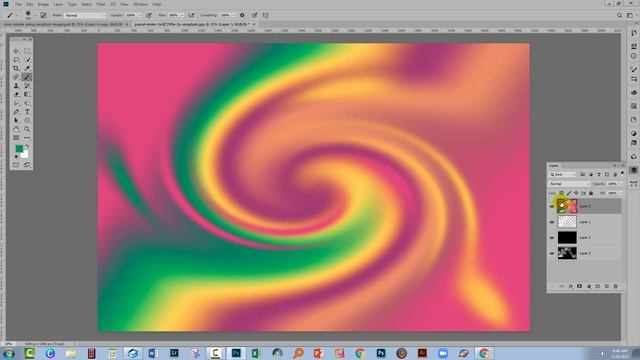Select the Path Selection arrow tool
The height and width of the screenshot is (360, 640).
tap(16, 120)
